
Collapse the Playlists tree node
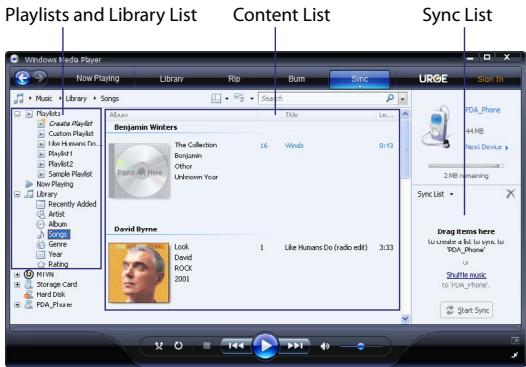point(17,114)
